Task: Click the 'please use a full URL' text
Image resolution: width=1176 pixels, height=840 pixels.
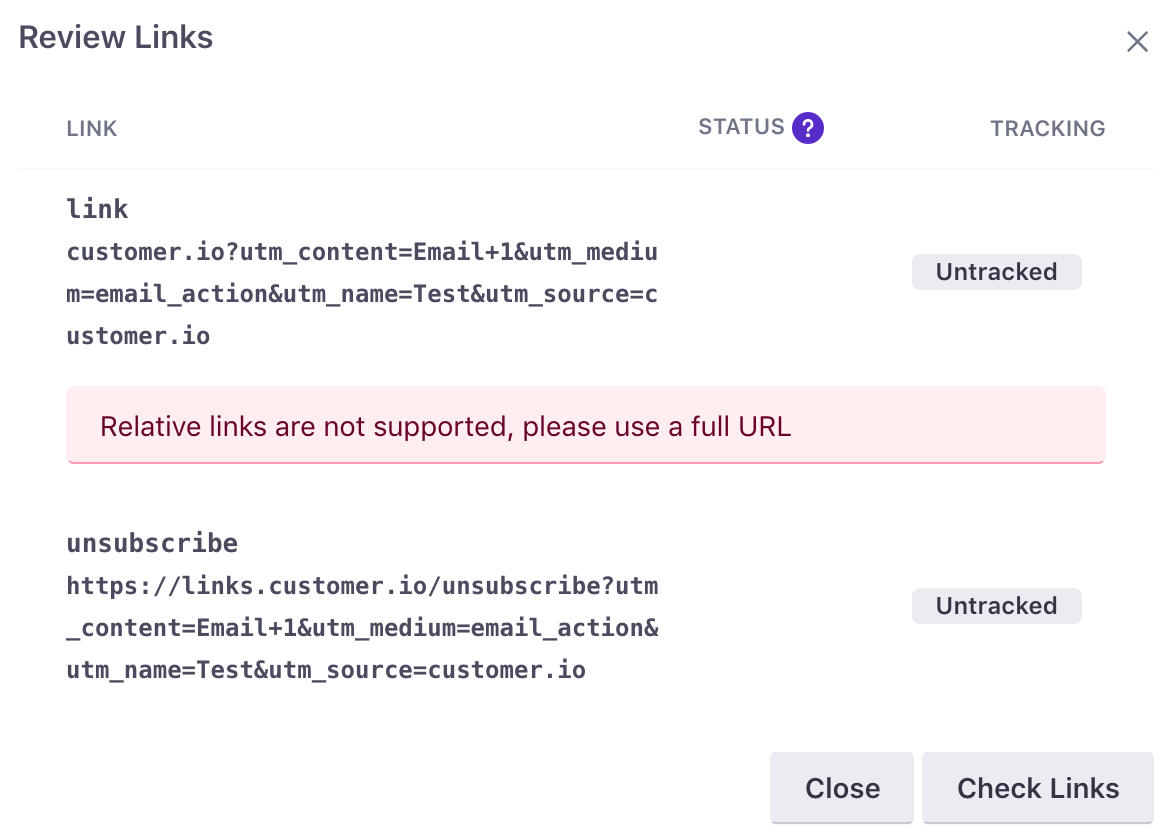Action: tap(657, 427)
